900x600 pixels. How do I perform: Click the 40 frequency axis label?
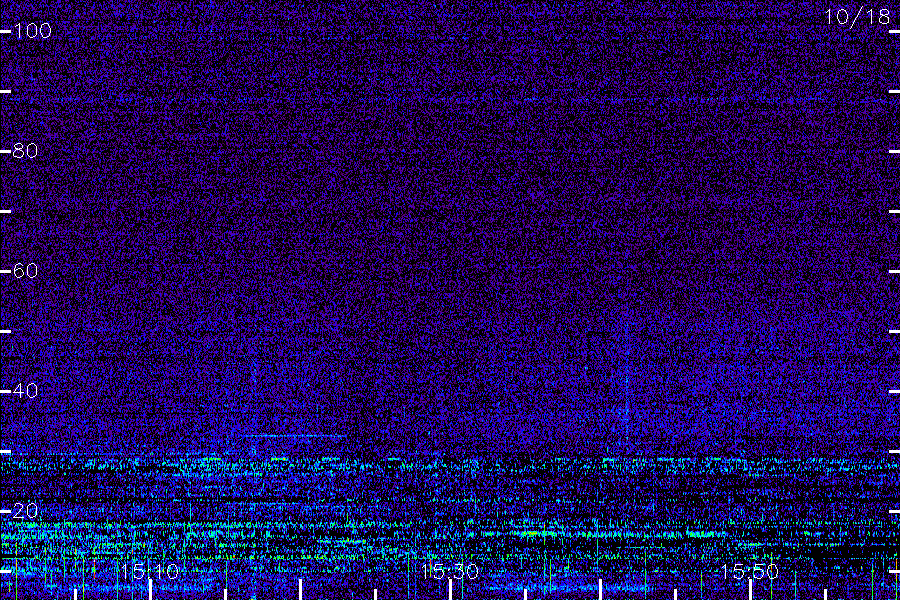[25, 390]
